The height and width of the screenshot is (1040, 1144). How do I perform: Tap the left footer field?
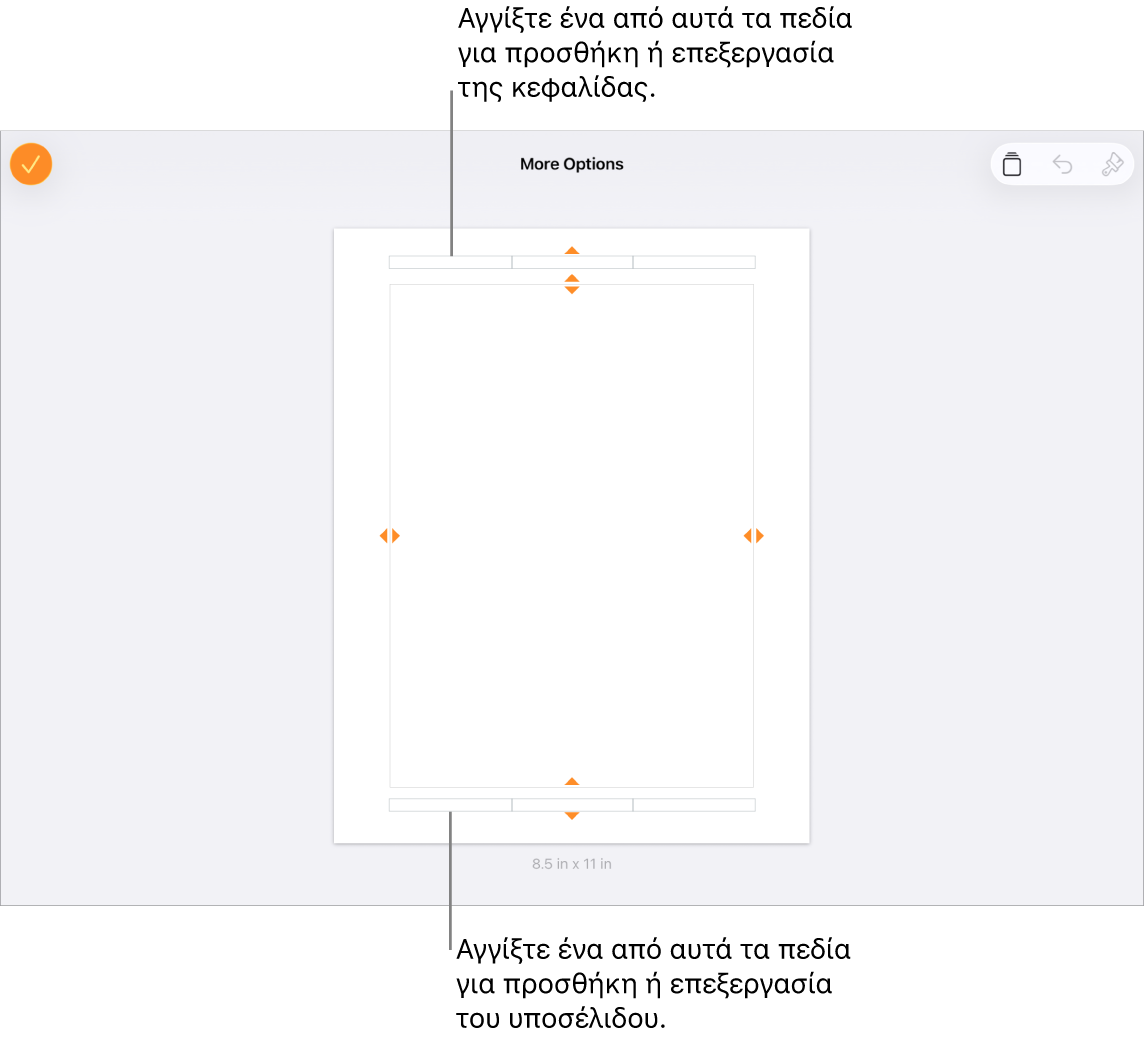click(x=450, y=805)
